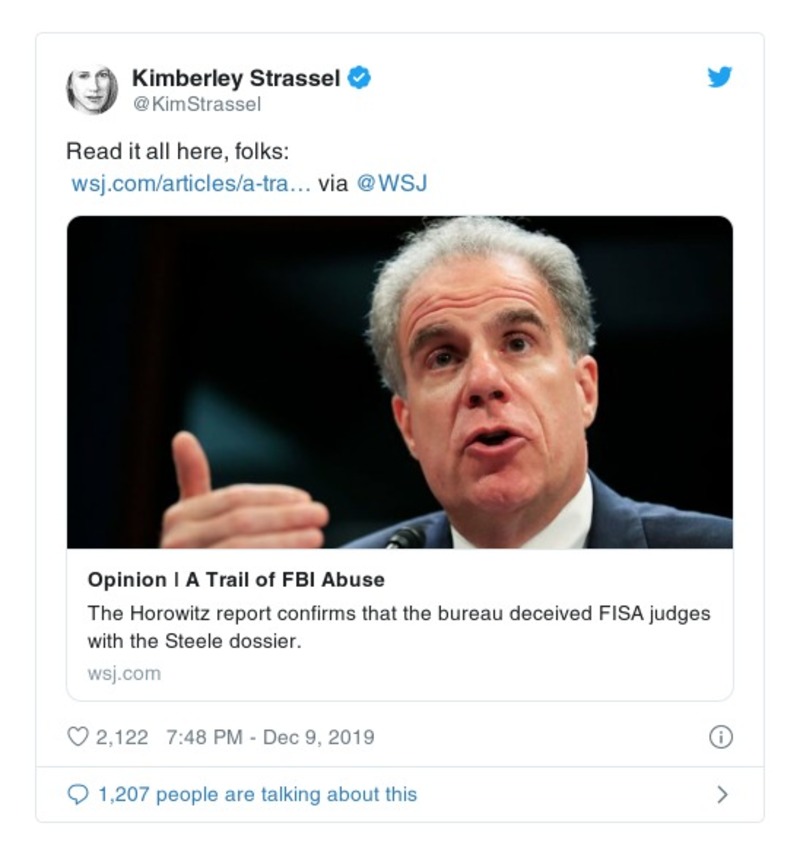Expand the conversation with the right chevron
The width and height of the screenshot is (800, 858).
click(722, 795)
